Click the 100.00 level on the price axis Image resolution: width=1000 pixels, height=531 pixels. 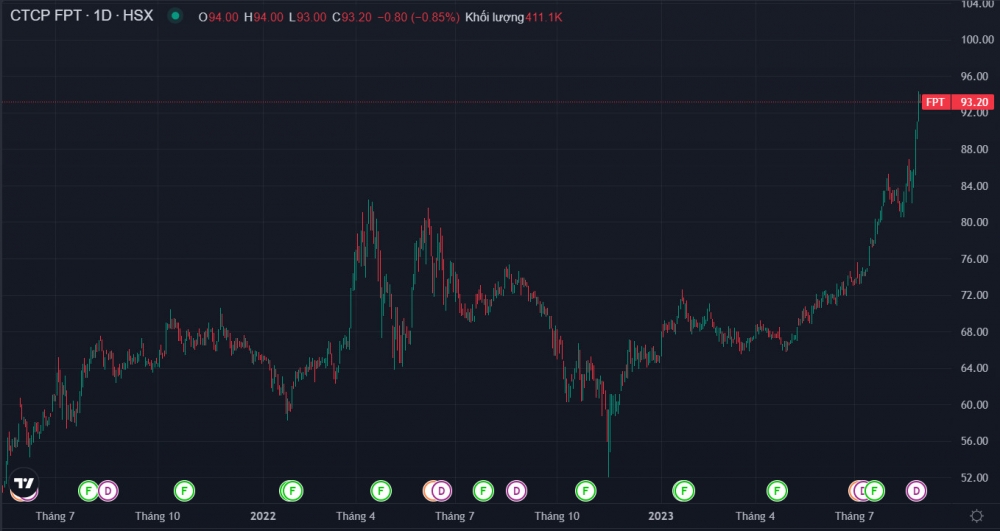(x=973, y=40)
